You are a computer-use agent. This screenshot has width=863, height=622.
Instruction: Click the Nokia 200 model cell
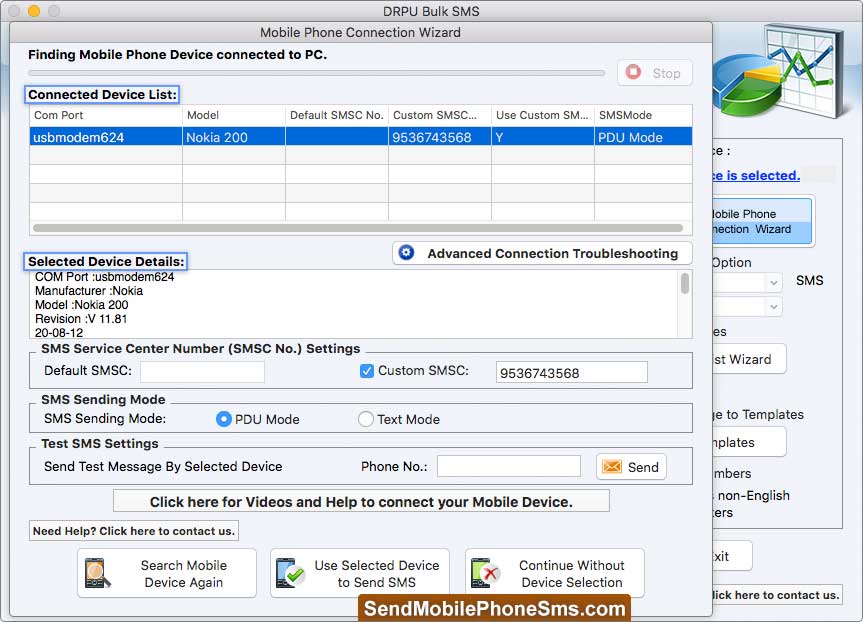coord(234,137)
